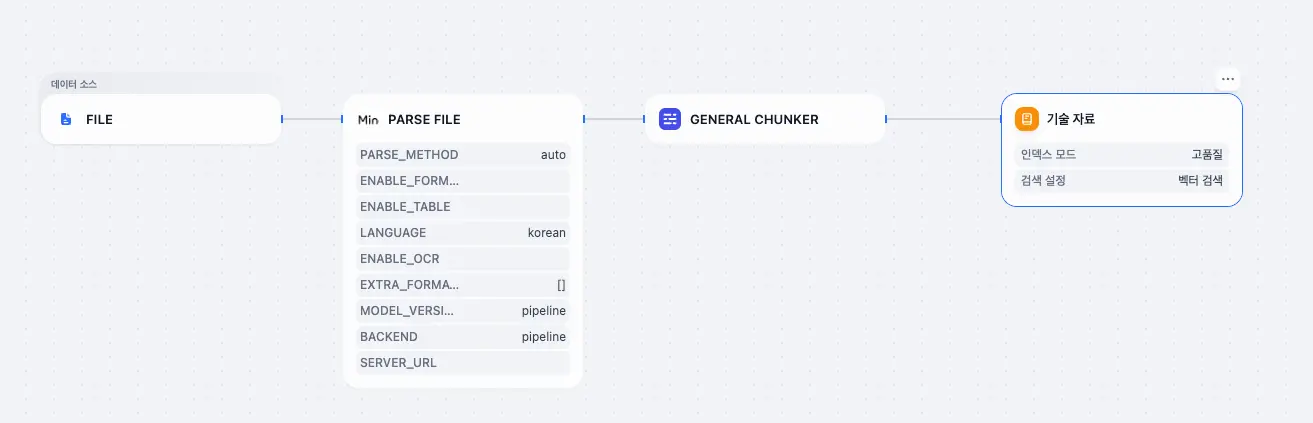Click the SERVER_URL parameter row
Image resolution: width=1313 pixels, height=423 pixels.
[x=462, y=363]
